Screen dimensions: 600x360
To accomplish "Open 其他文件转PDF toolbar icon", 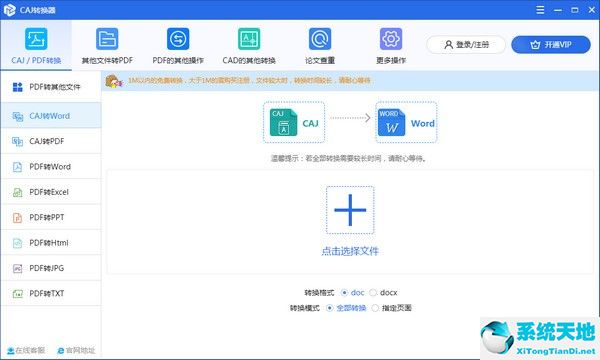I will click(x=107, y=39).
